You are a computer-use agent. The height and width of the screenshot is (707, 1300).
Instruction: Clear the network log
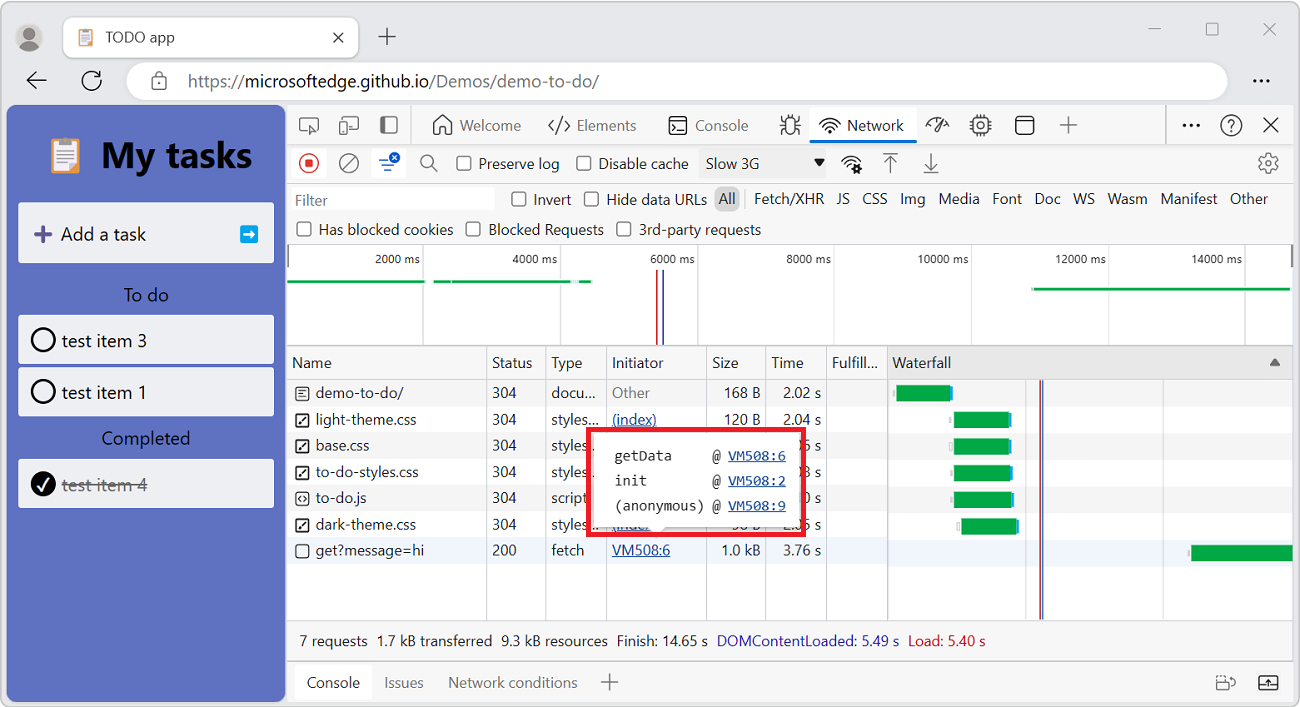[349, 163]
